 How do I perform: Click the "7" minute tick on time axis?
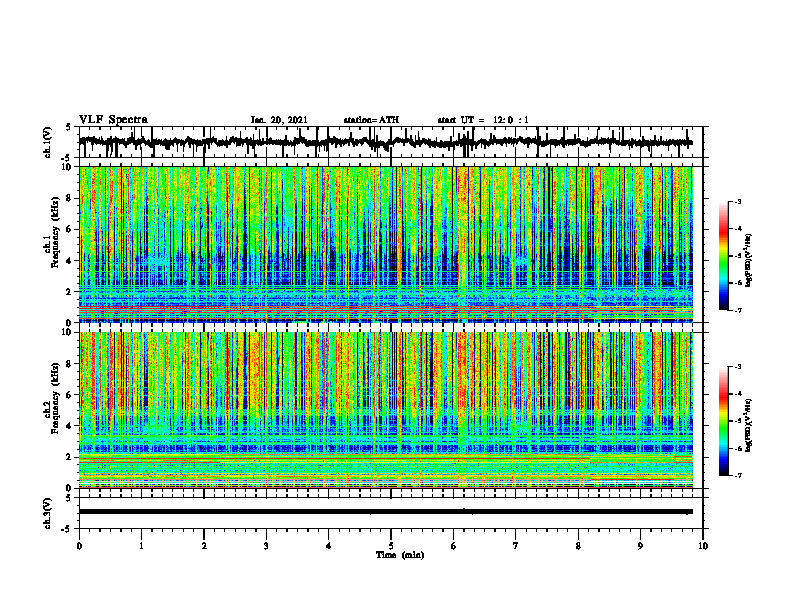click(516, 546)
